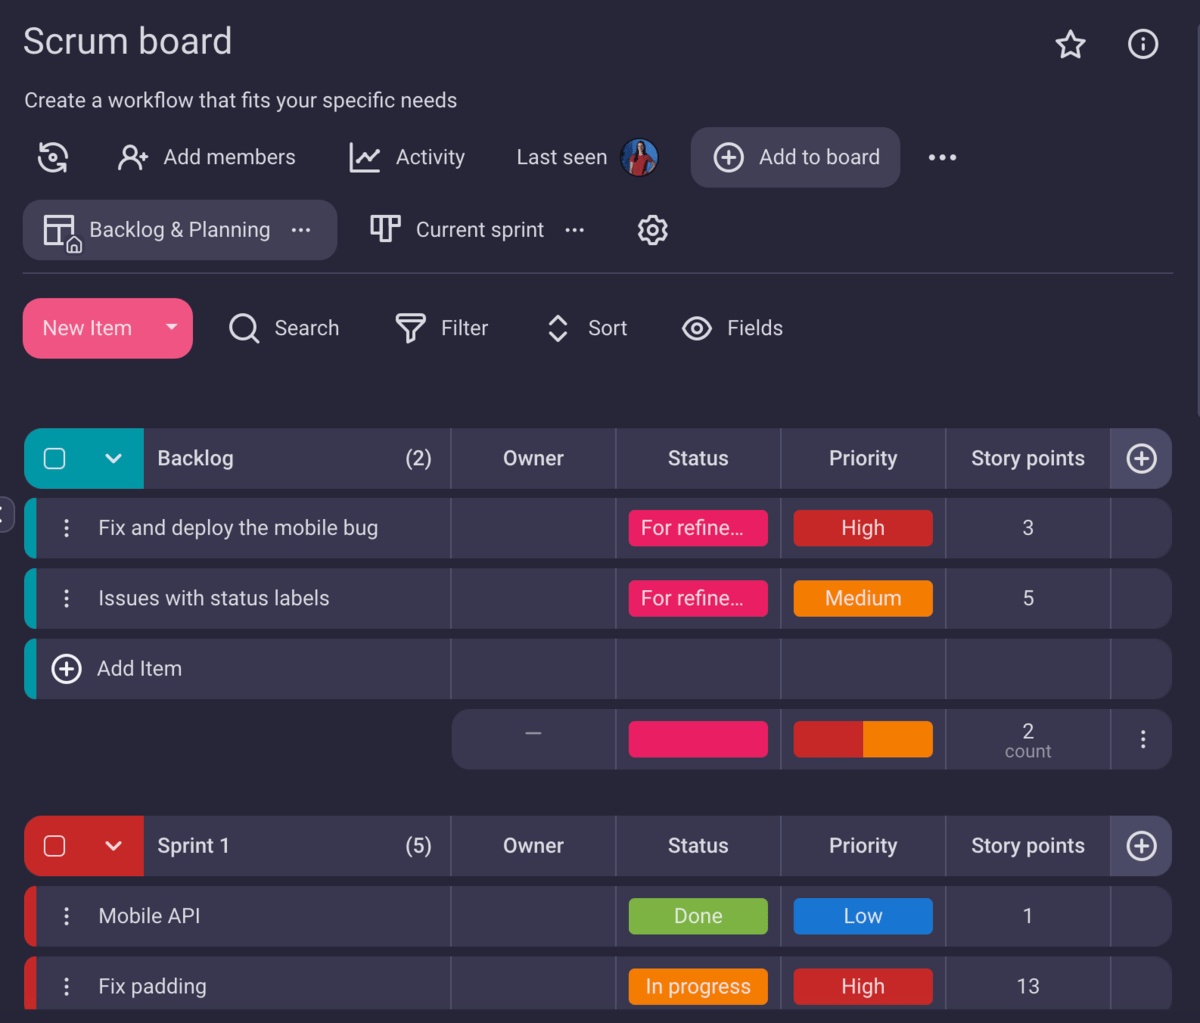
Task: Collapse the Sprint 1 group
Action: (113, 845)
